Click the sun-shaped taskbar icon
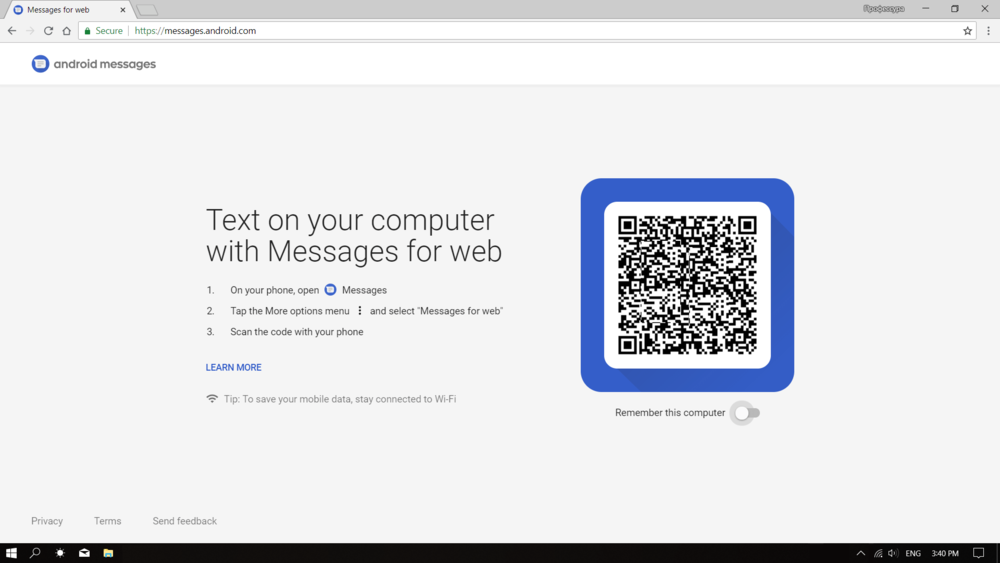Image resolution: width=1000 pixels, height=563 pixels. 60,553
